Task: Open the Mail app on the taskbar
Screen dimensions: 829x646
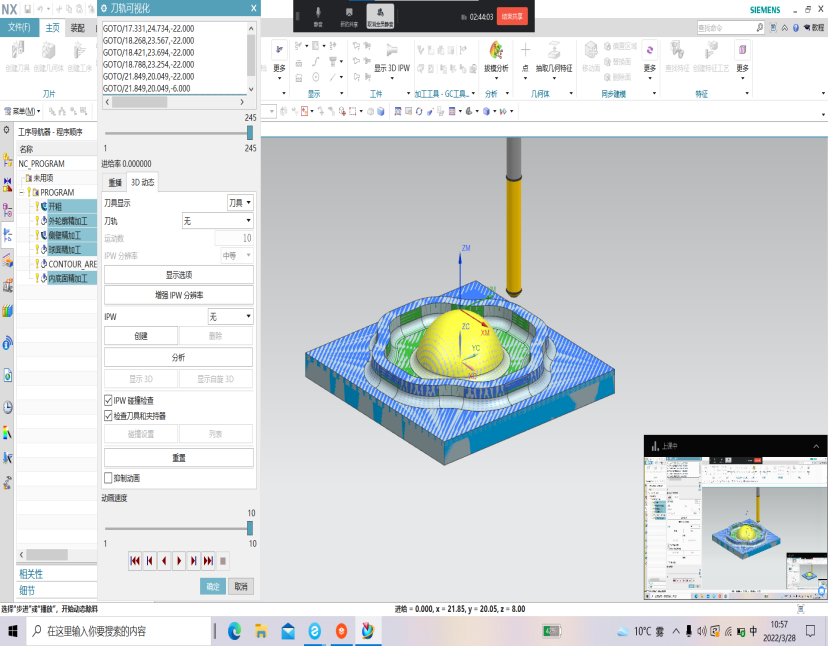Action: [288, 631]
